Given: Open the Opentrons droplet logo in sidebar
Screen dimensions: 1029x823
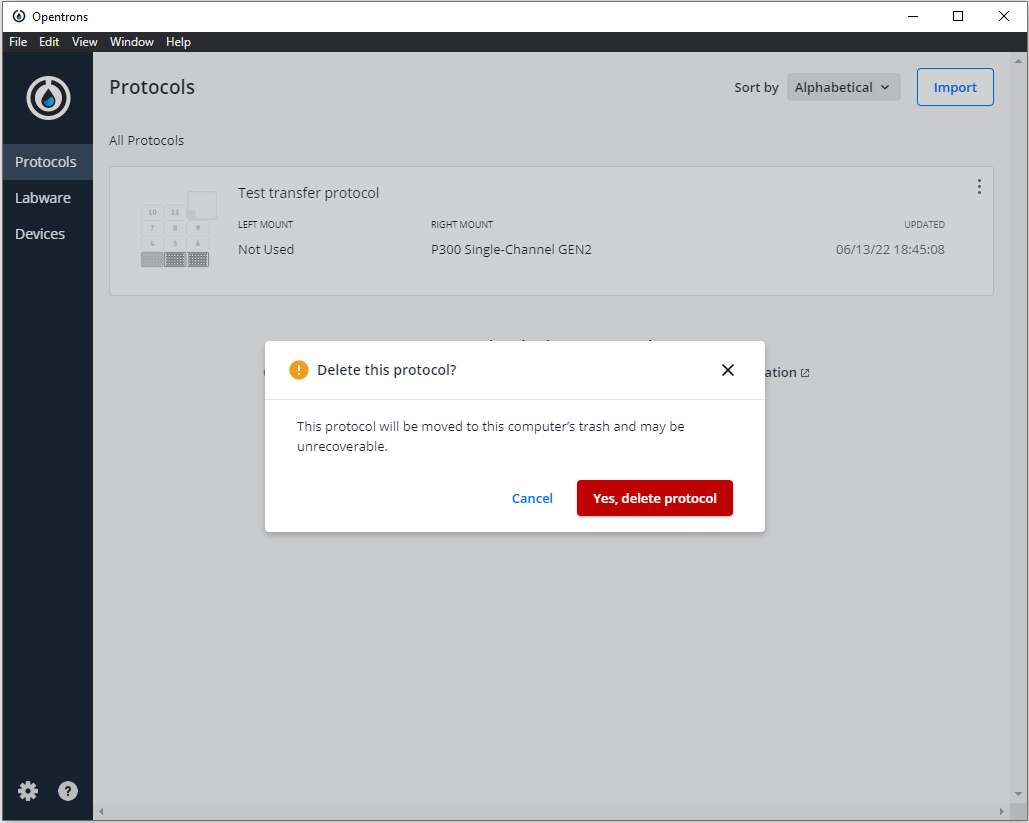Looking at the screenshot, I should tap(47, 97).
